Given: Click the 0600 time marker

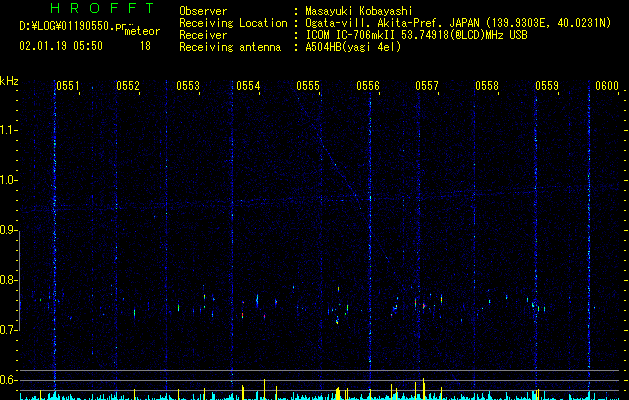Looking at the screenshot, I should click(x=607, y=86).
